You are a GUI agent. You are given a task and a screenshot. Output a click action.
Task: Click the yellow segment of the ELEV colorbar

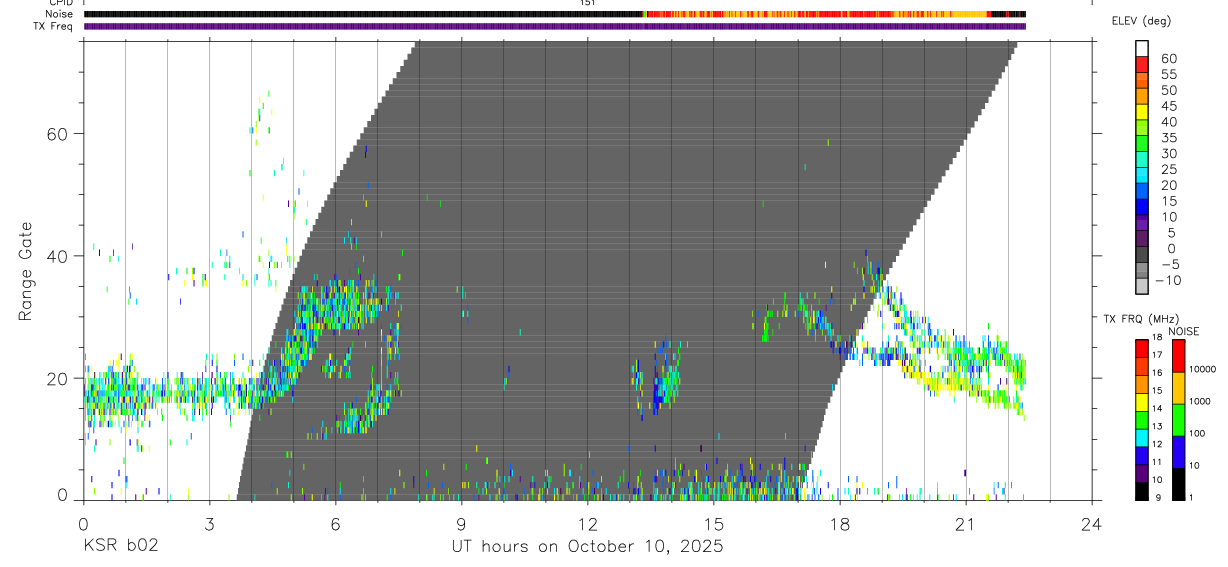pyautogui.click(x=1142, y=112)
